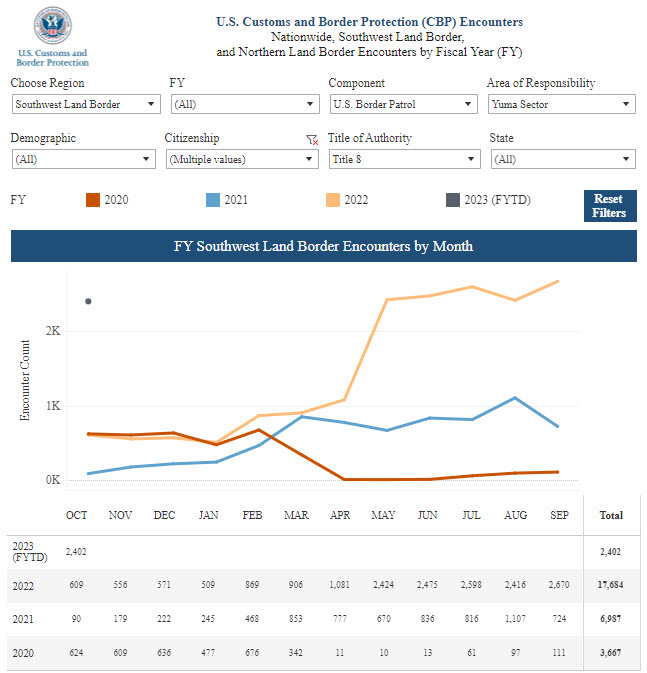Open the Component dropdown U.S. Border Patrol
This screenshot has height=673, width=647.
(403, 104)
